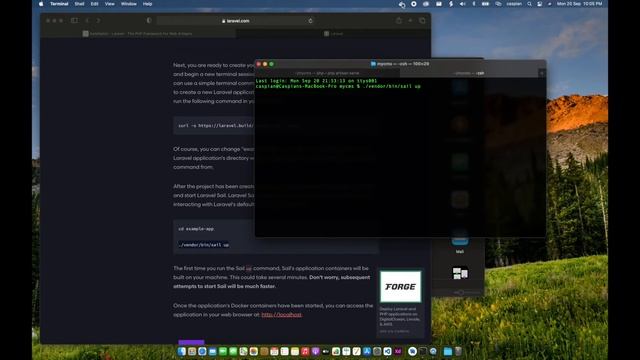Launch Visual Studio Code from Dock
This screenshot has width=640, height=360.
387,351
